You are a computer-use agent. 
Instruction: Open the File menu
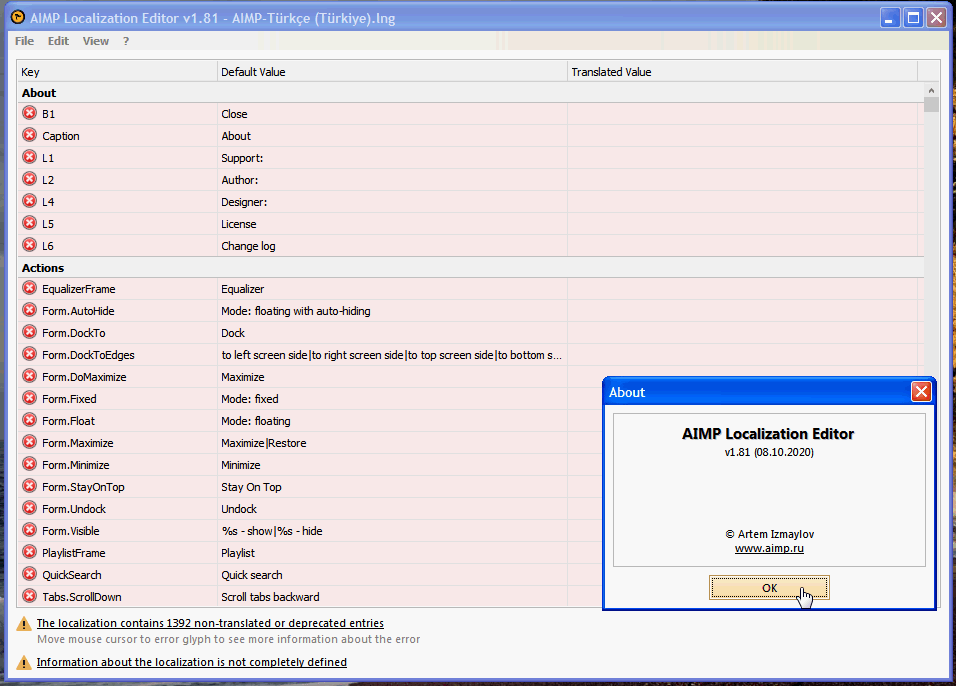[24, 41]
